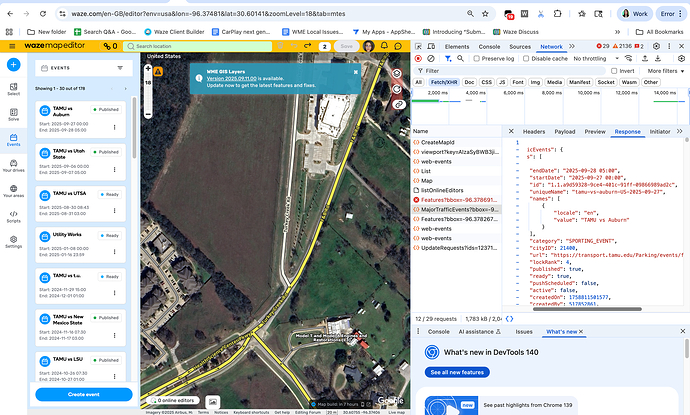Open the Preview tab of request details
The height and width of the screenshot is (415, 690).
click(595, 132)
